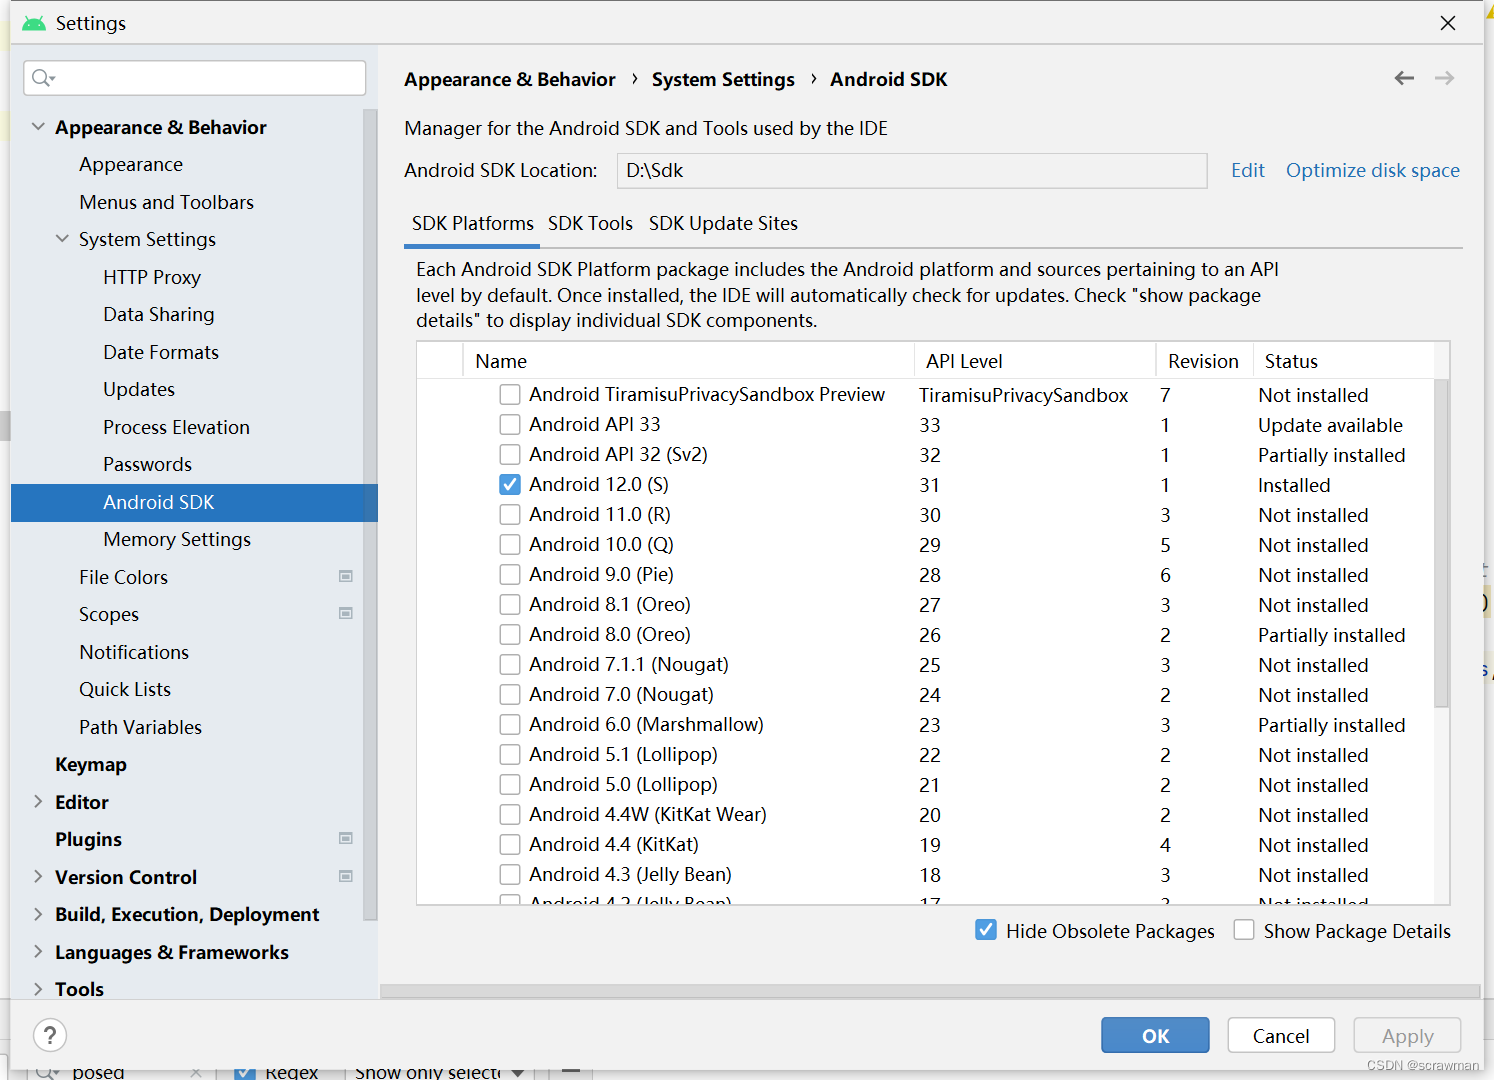Click the Apply button
Viewport: 1494px width, 1080px height.
coord(1407,1035)
